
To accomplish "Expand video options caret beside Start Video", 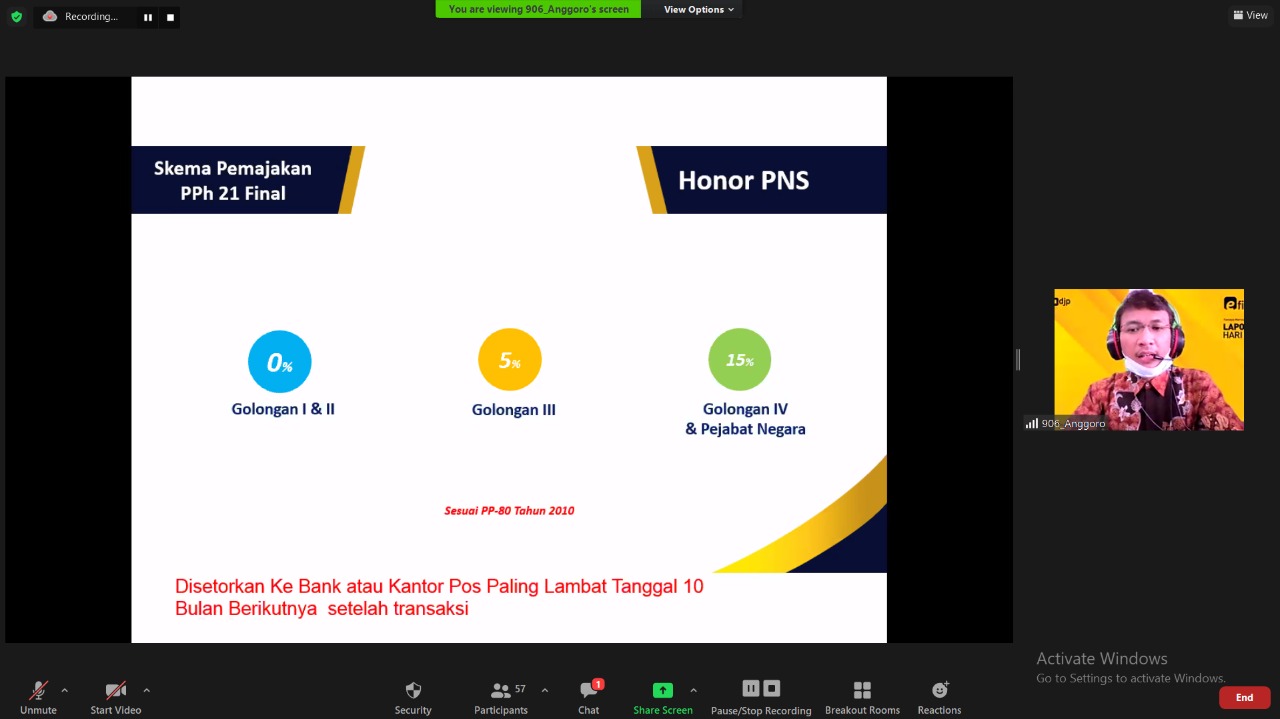I will pos(146,690).
